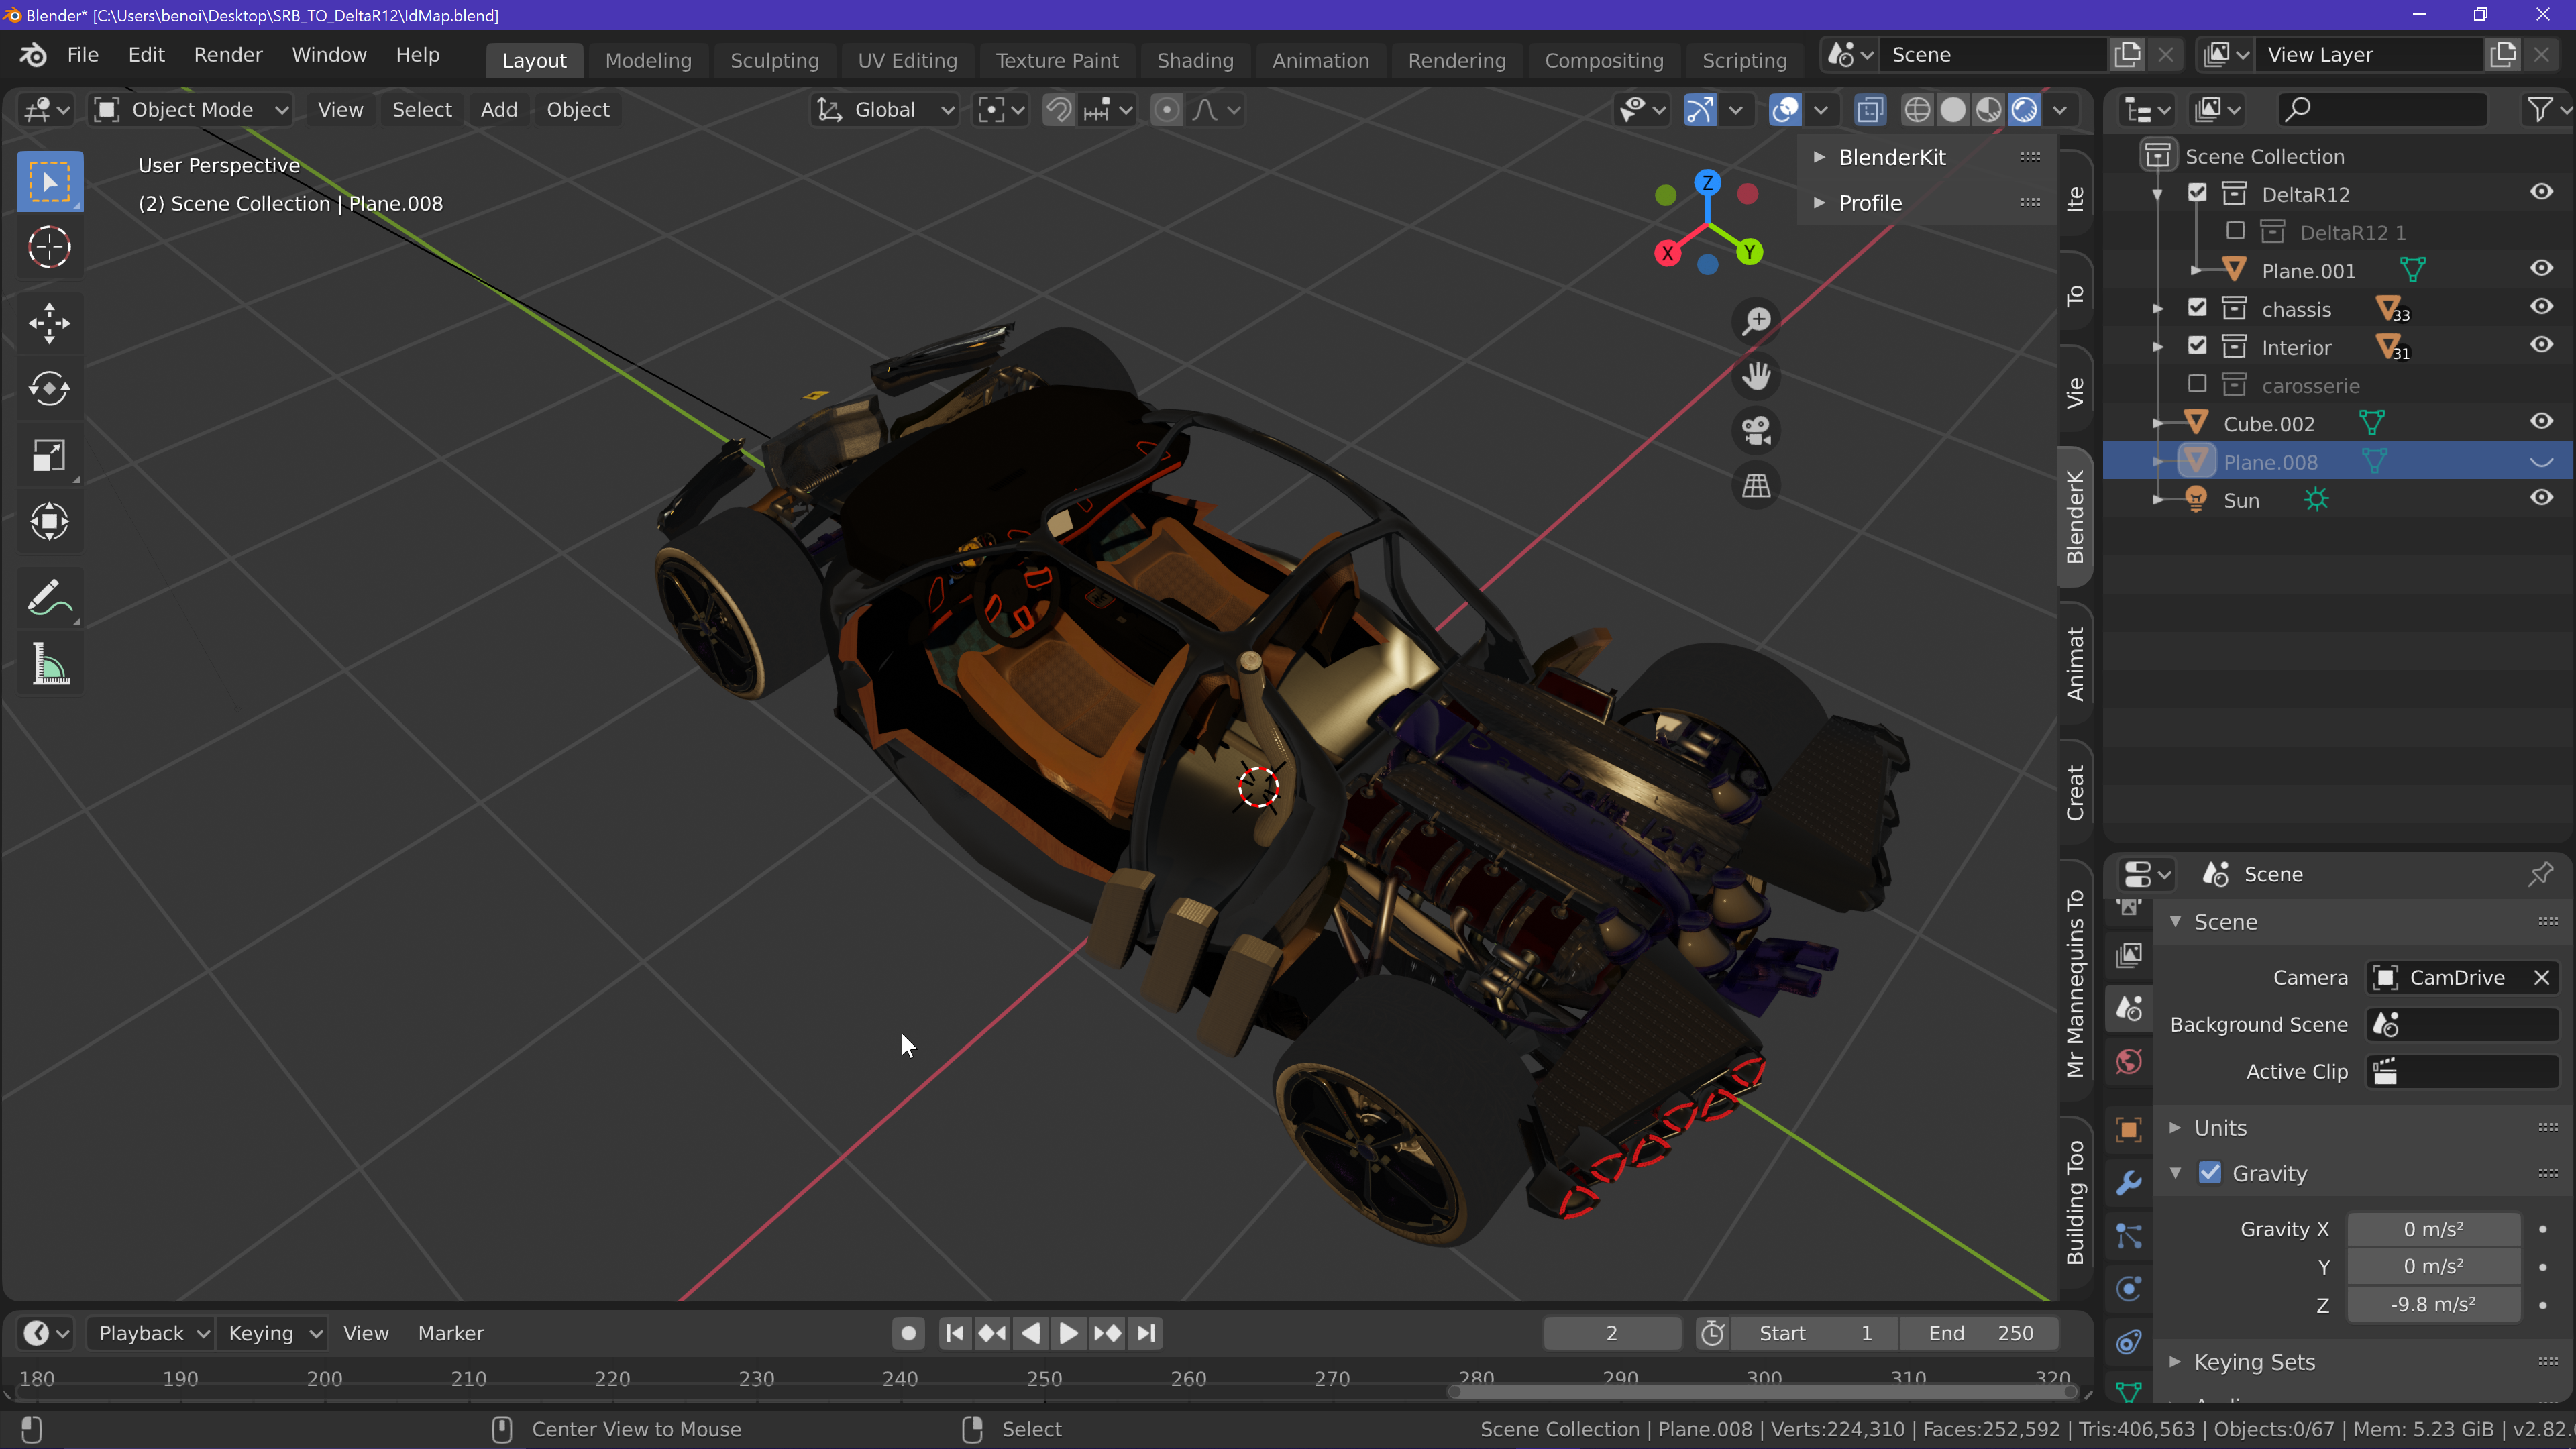Clear the CamDrive camera with X

point(2541,977)
